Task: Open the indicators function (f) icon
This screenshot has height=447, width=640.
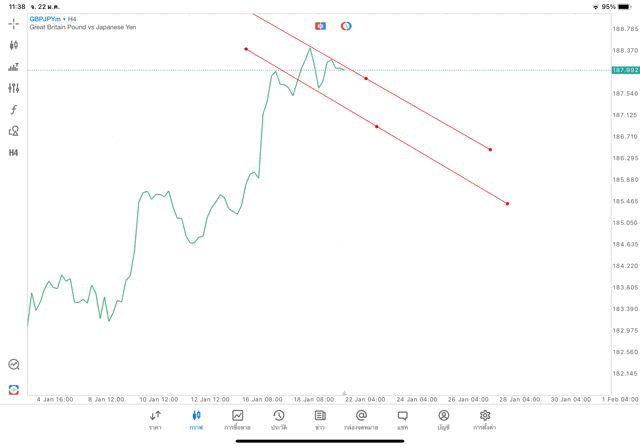Action: tap(14, 110)
